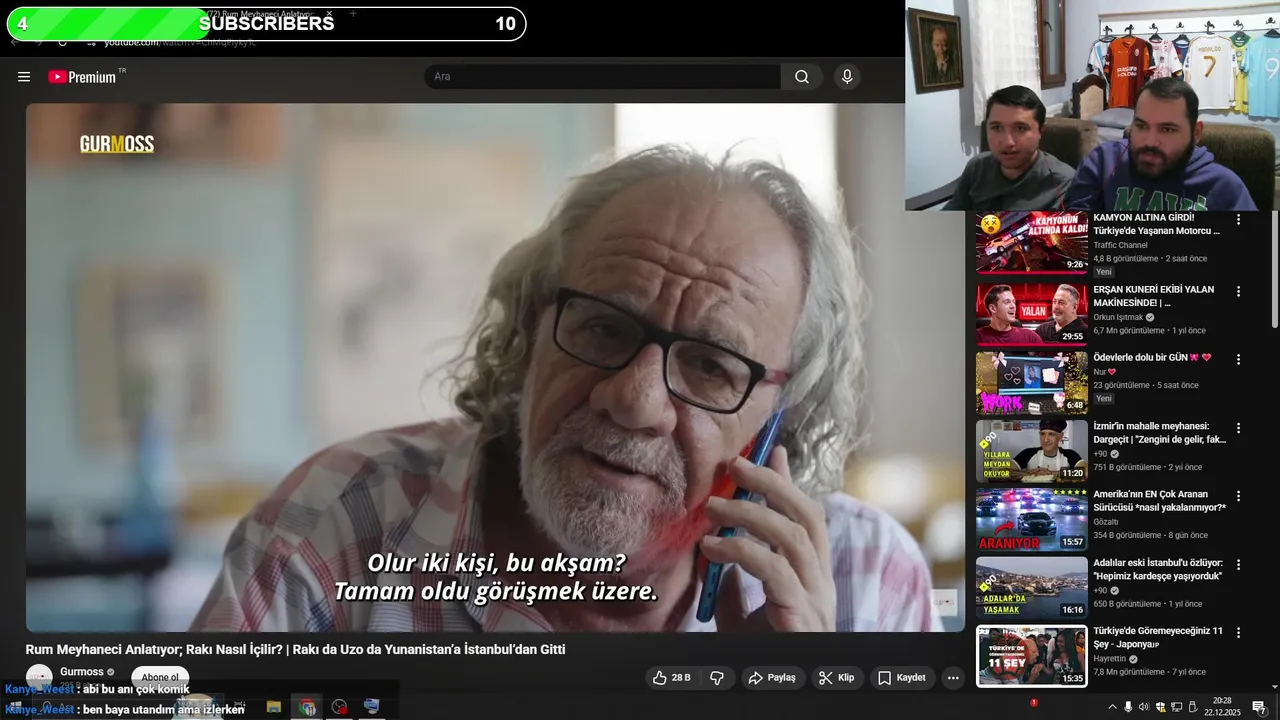Image resolution: width=1280 pixels, height=720 pixels.
Task: Start voice search with microphone icon
Action: [x=847, y=77]
